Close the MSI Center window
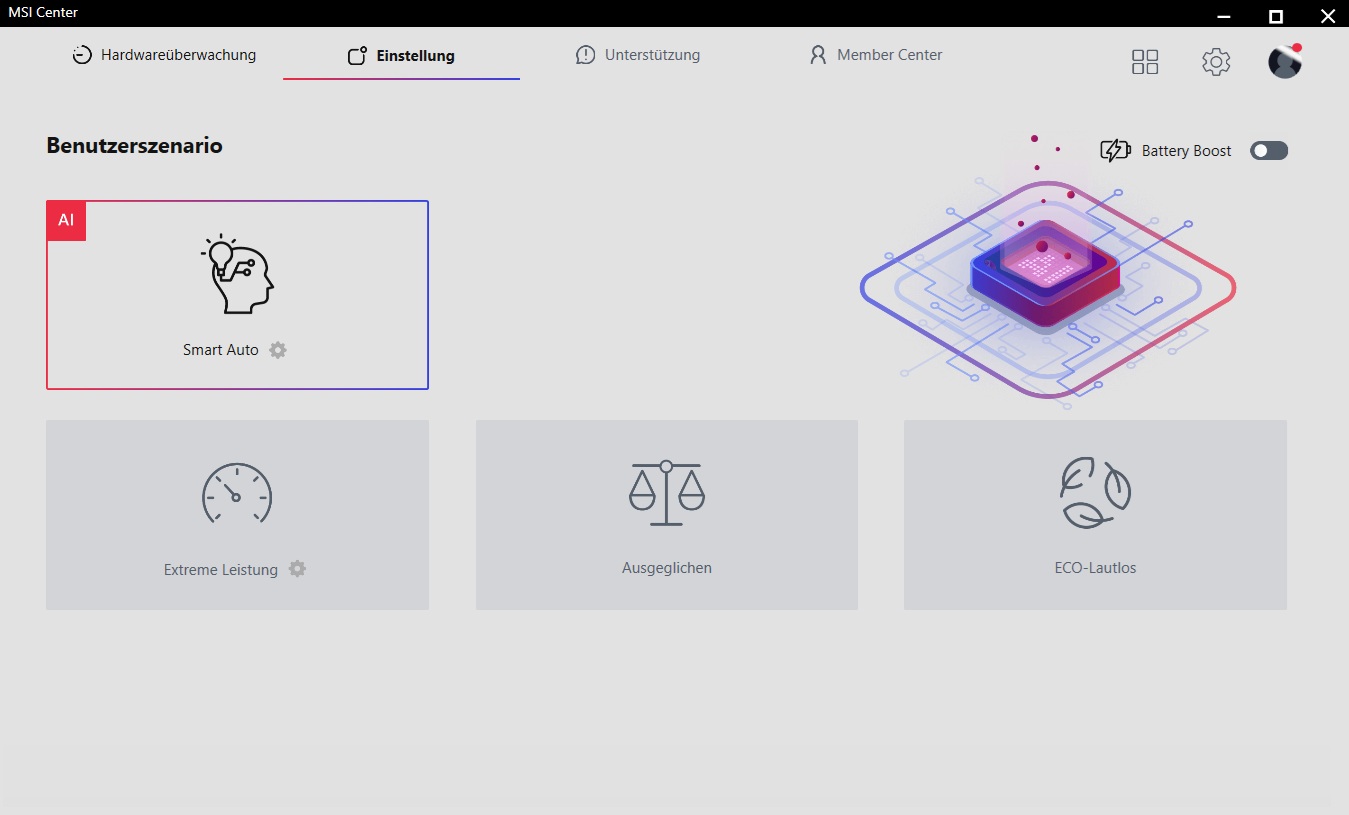 [x=1327, y=16]
